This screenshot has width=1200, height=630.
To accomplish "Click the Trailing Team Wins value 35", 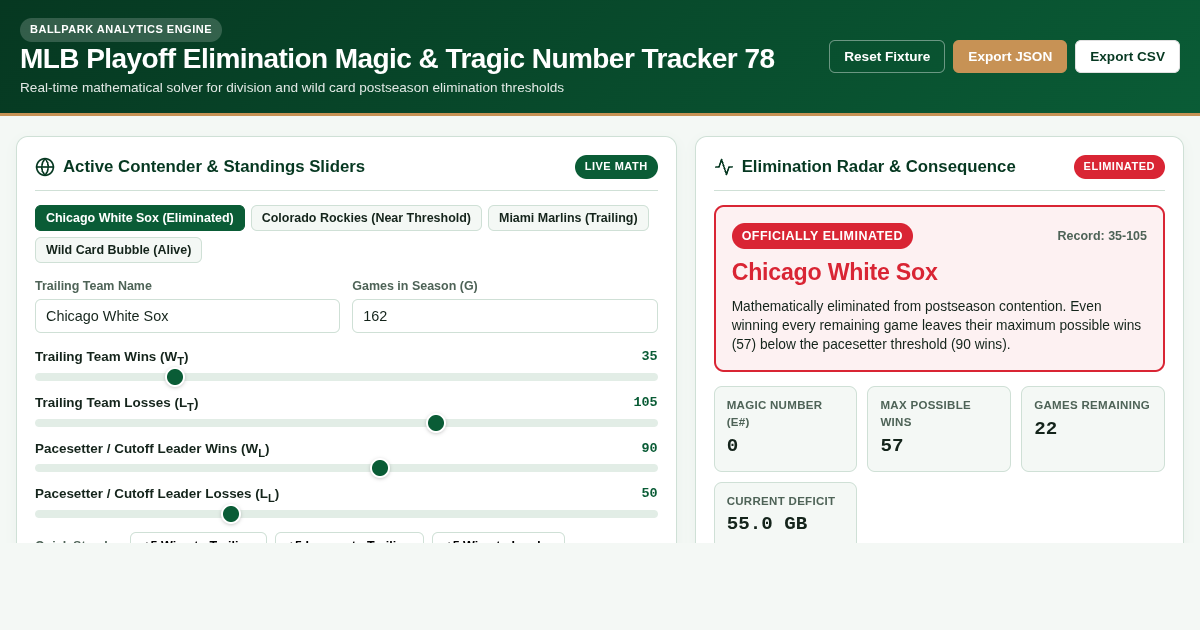I will [650, 356].
